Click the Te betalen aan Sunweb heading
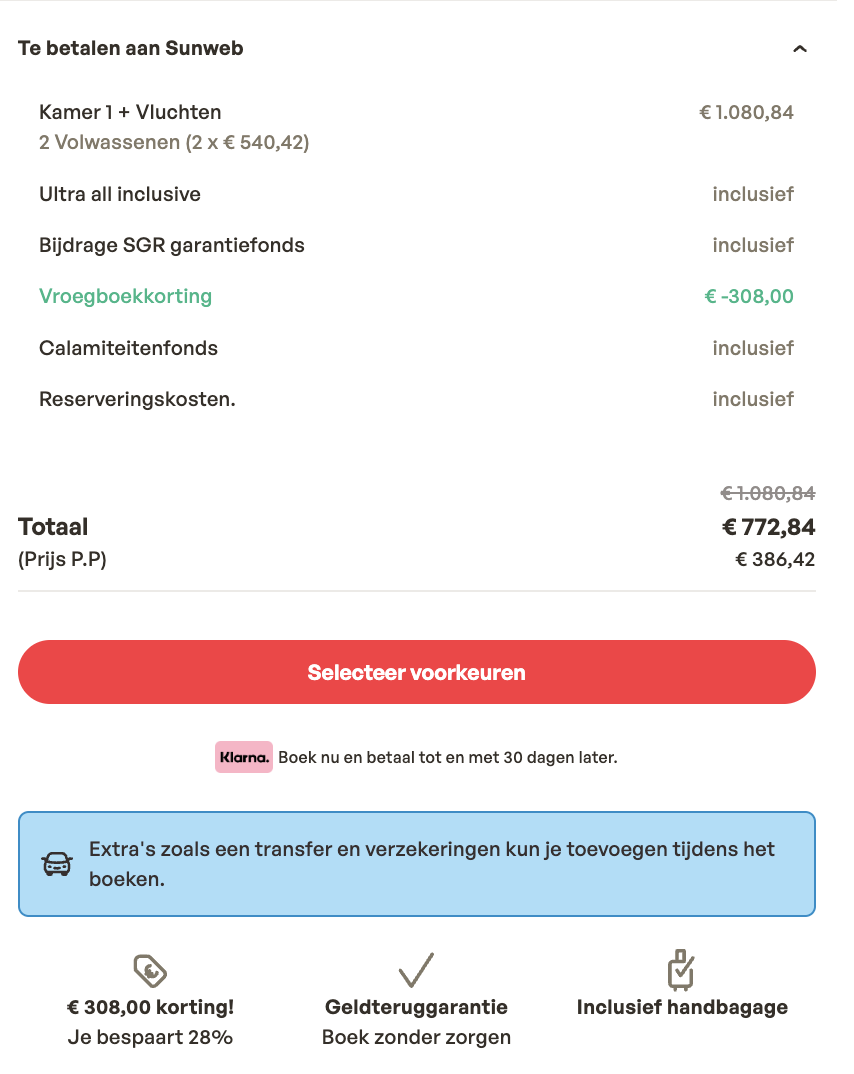The width and height of the screenshot is (854, 1074). click(x=130, y=48)
